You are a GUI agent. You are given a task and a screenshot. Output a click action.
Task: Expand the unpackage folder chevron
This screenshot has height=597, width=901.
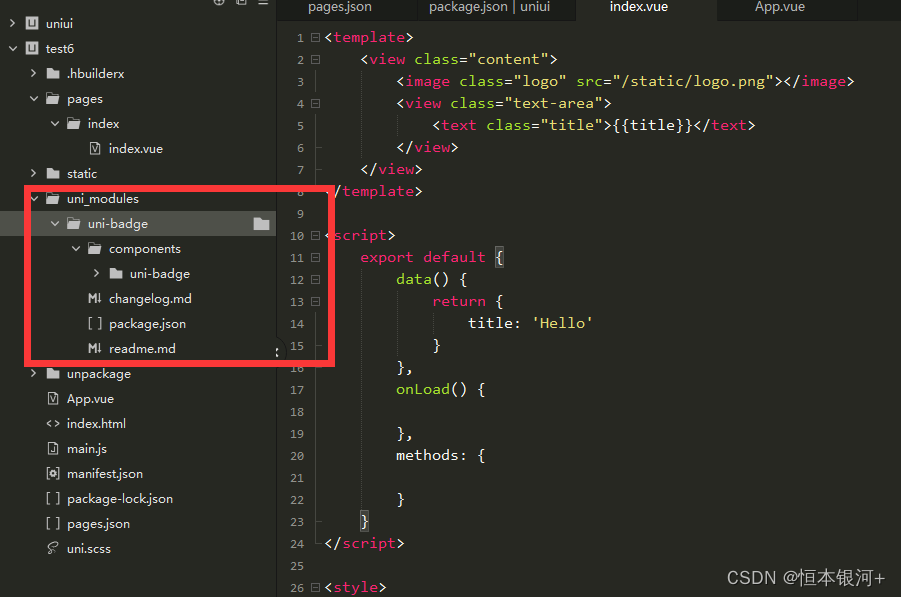pos(33,373)
